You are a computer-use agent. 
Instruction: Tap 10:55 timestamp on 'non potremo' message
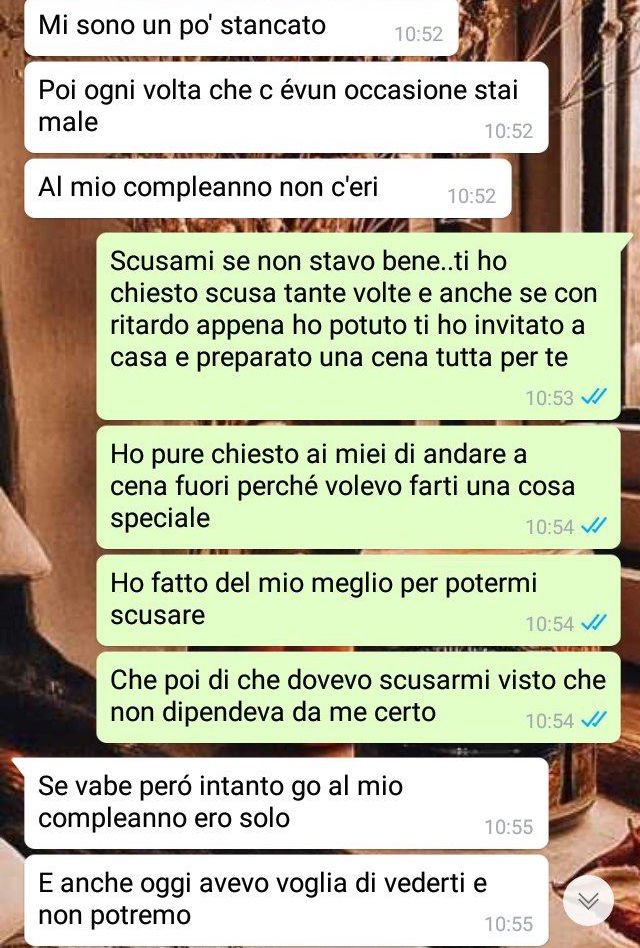tap(509, 924)
